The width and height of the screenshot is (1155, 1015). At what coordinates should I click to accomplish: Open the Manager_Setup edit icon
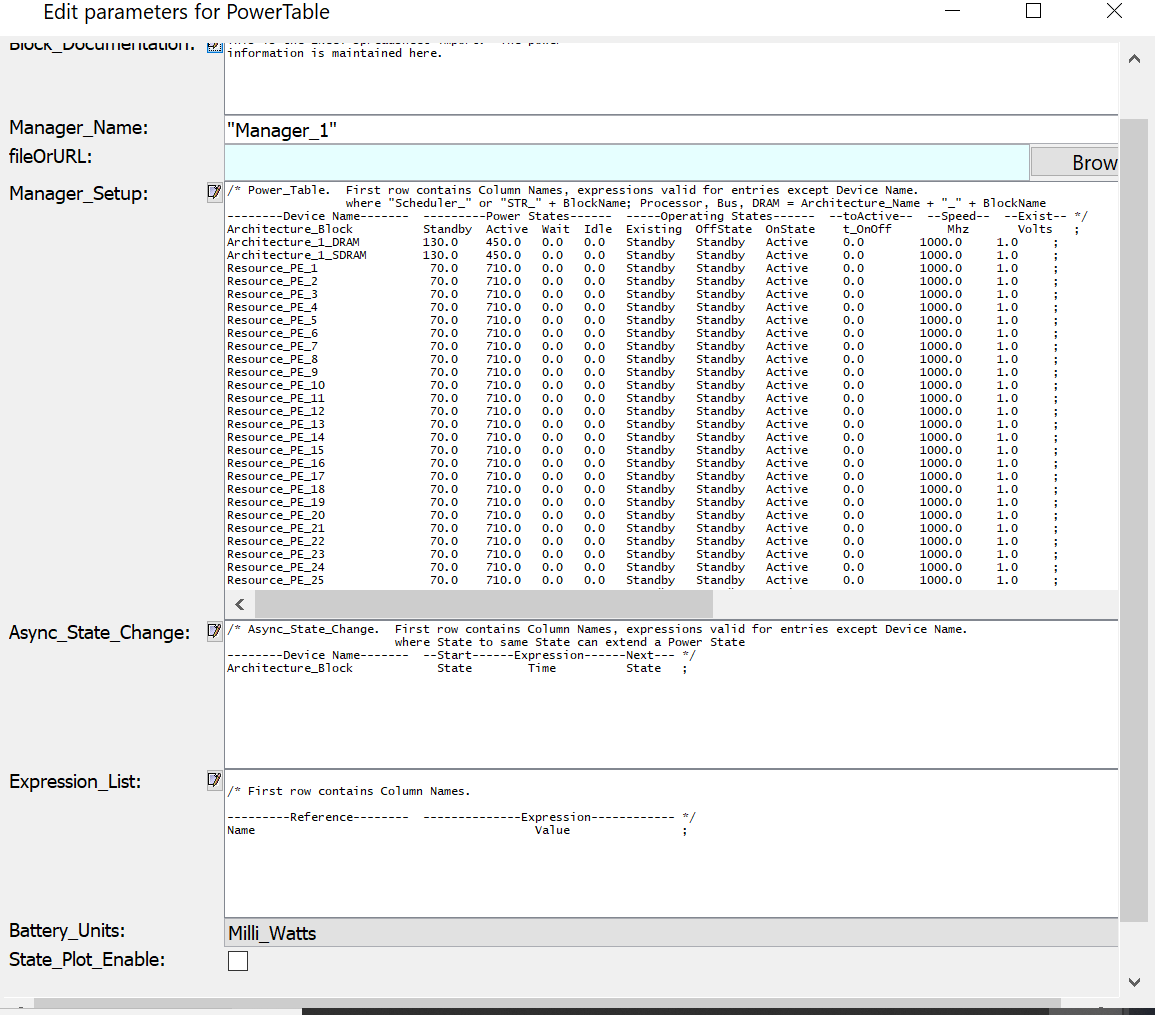tap(214, 192)
